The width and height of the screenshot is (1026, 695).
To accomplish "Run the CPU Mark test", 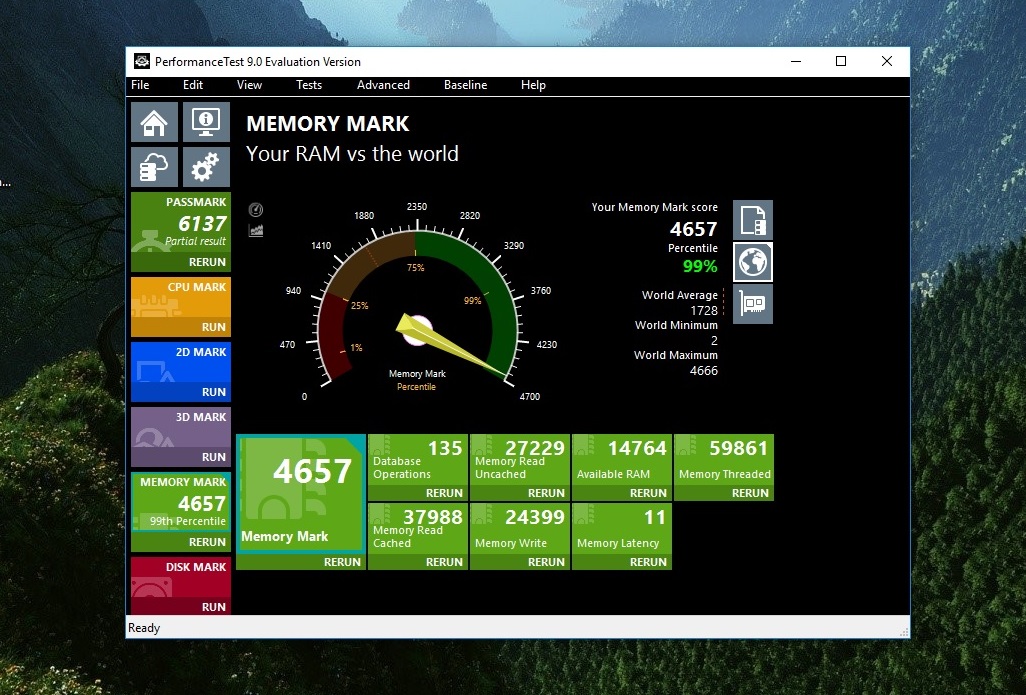I will pyautogui.click(x=213, y=327).
